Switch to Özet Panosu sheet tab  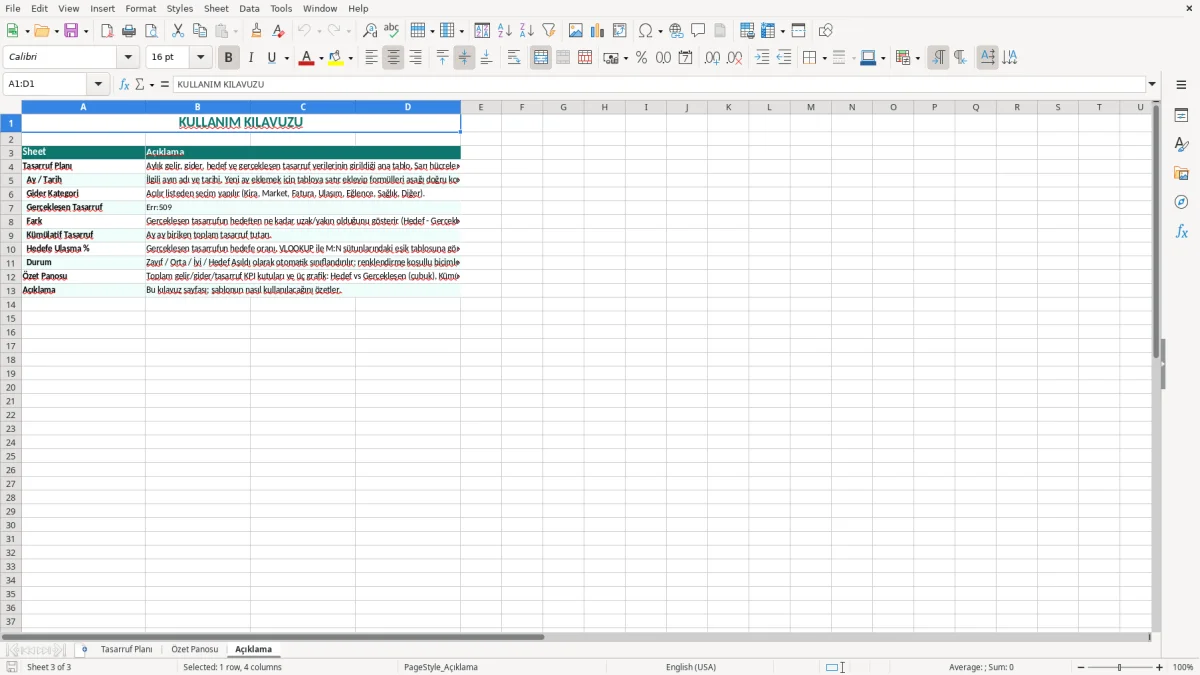[x=194, y=650]
